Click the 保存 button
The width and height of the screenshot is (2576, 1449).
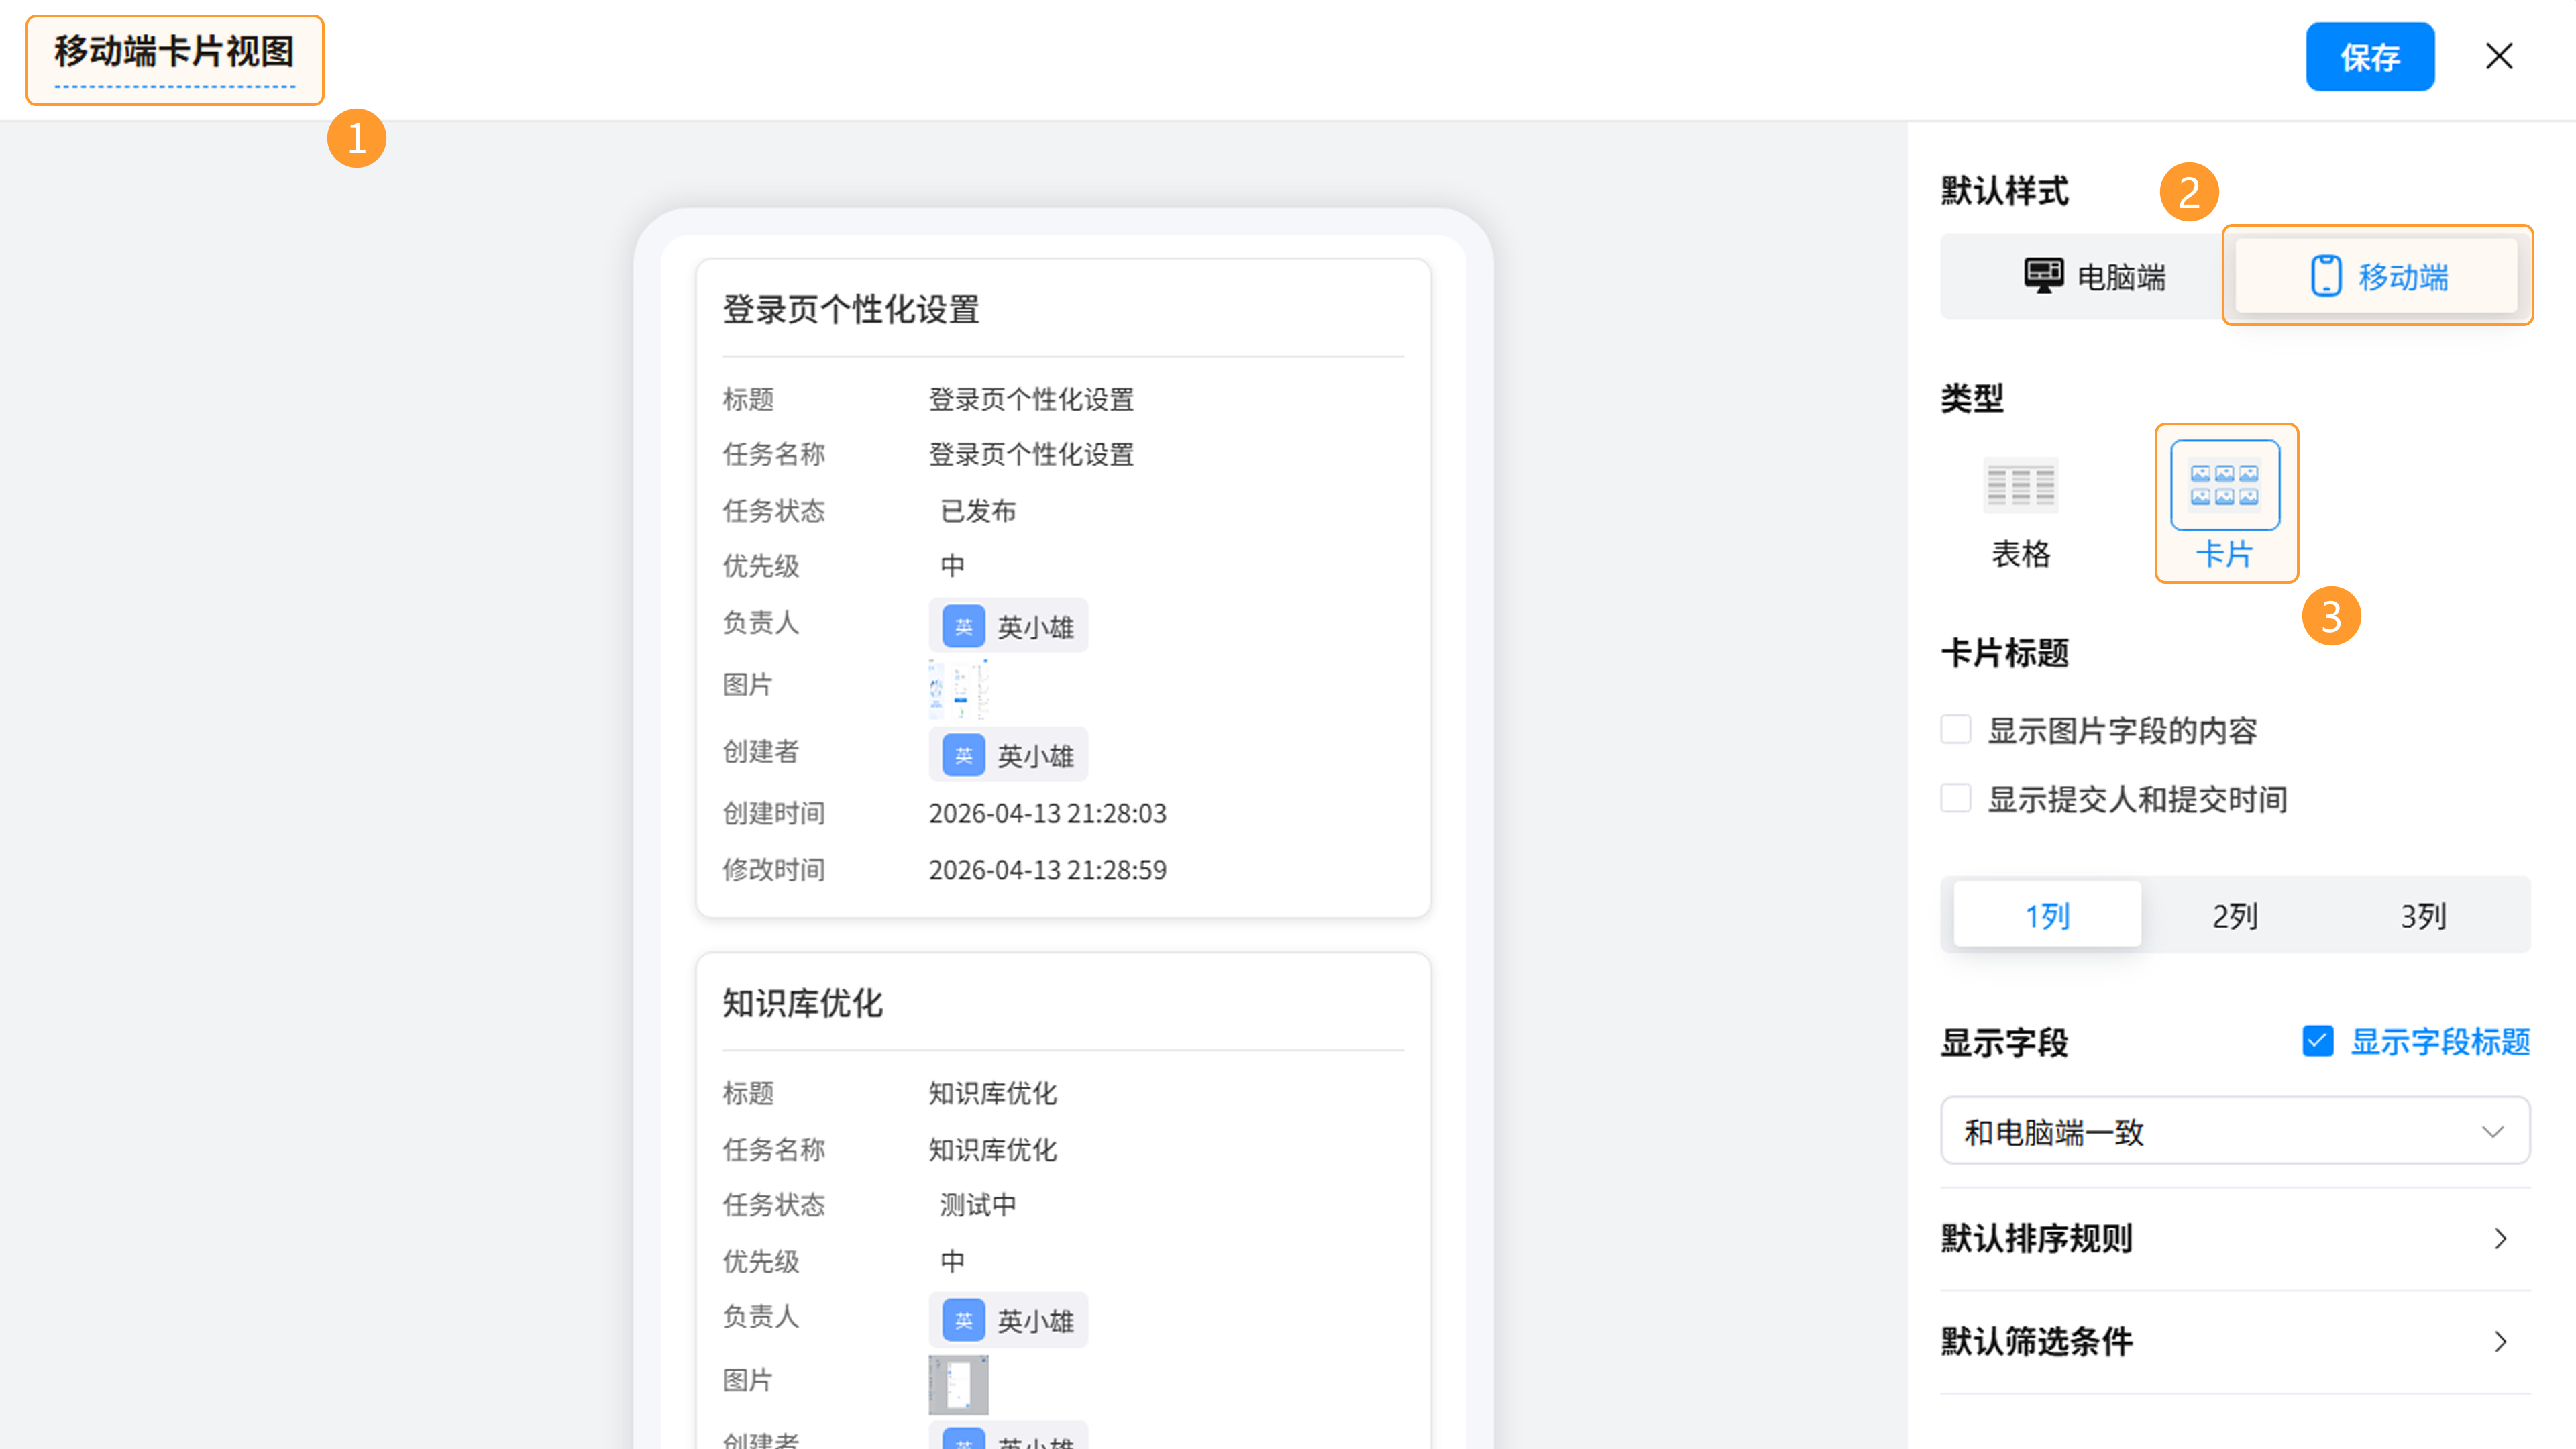[x=2369, y=57]
